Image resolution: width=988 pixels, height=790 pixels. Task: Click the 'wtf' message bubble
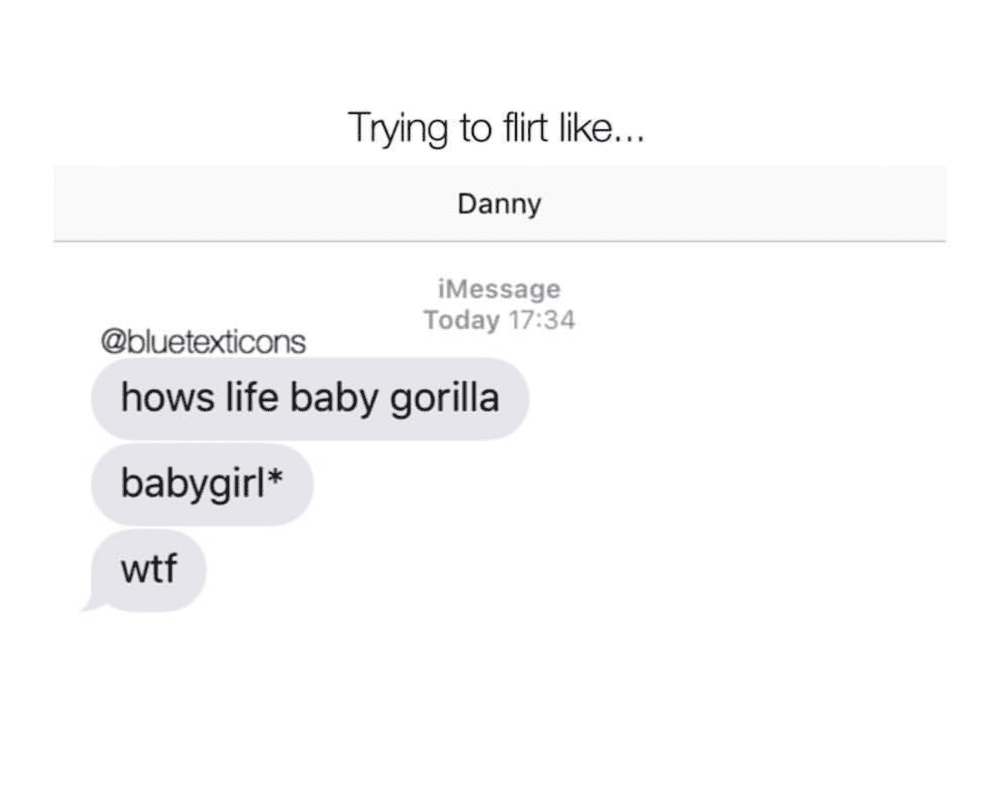click(x=149, y=570)
